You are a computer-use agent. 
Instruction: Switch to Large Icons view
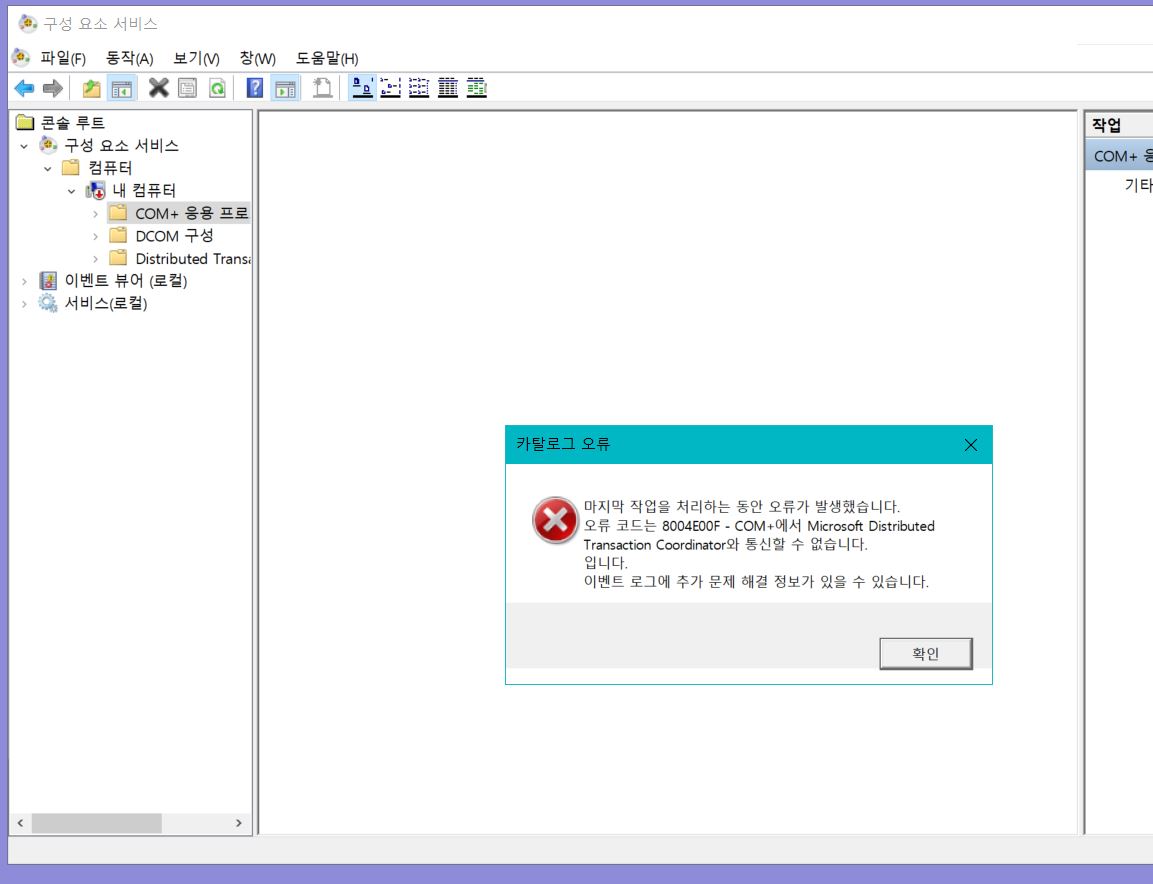click(x=363, y=88)
